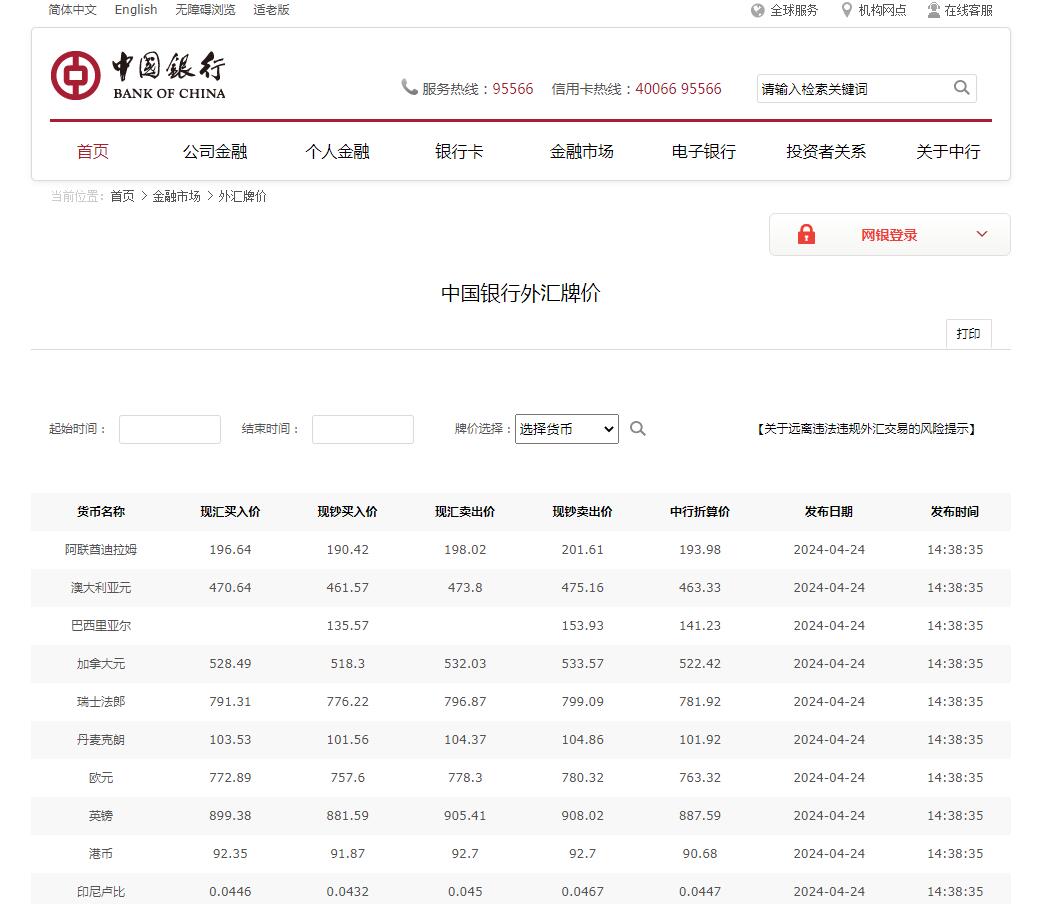Switch the site to English
The width and height of the screenshot is (1060, 904).
point(136,10)
